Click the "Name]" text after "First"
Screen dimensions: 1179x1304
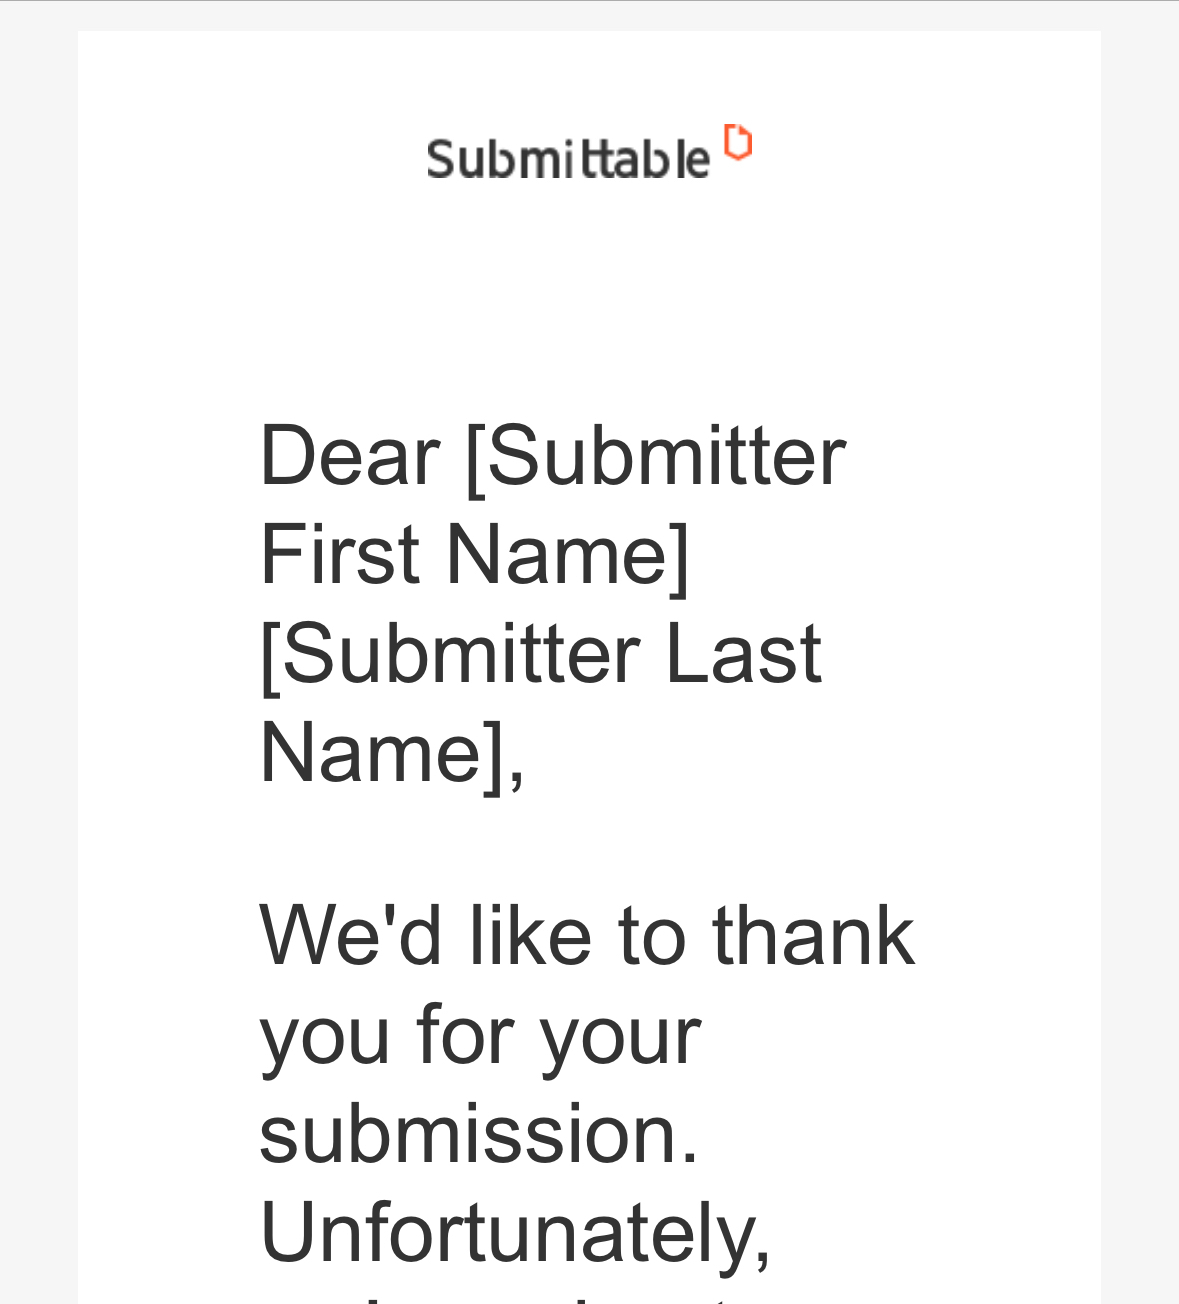click(568, 554)
